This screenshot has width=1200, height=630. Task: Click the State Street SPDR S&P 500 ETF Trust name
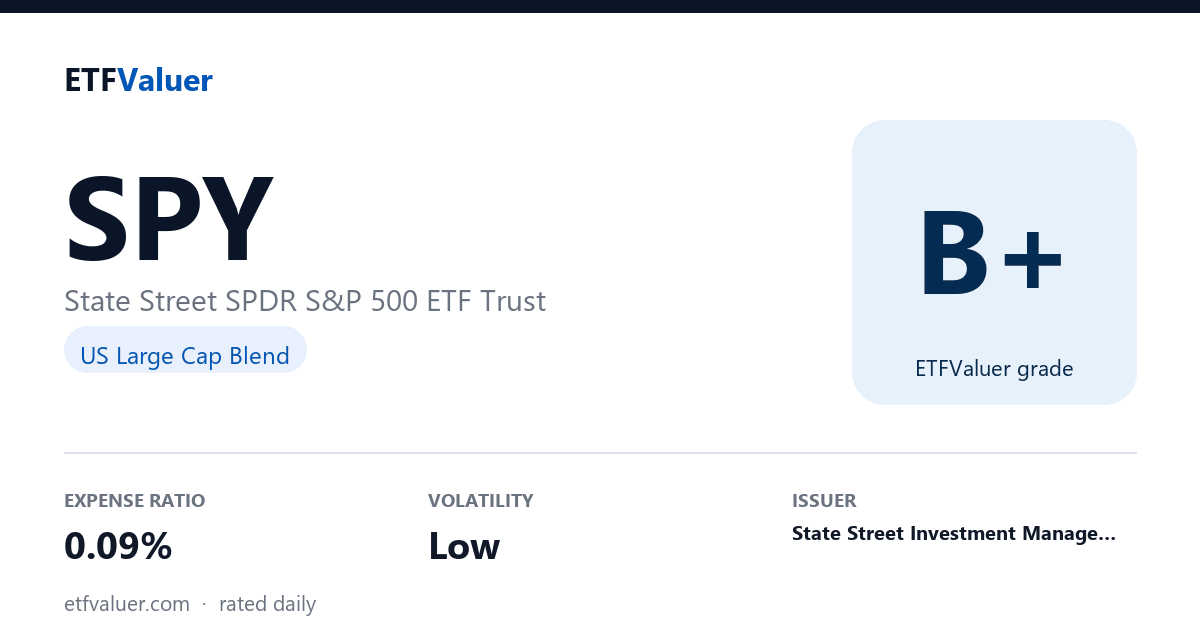pyautogui.click(x=305, y=301)
